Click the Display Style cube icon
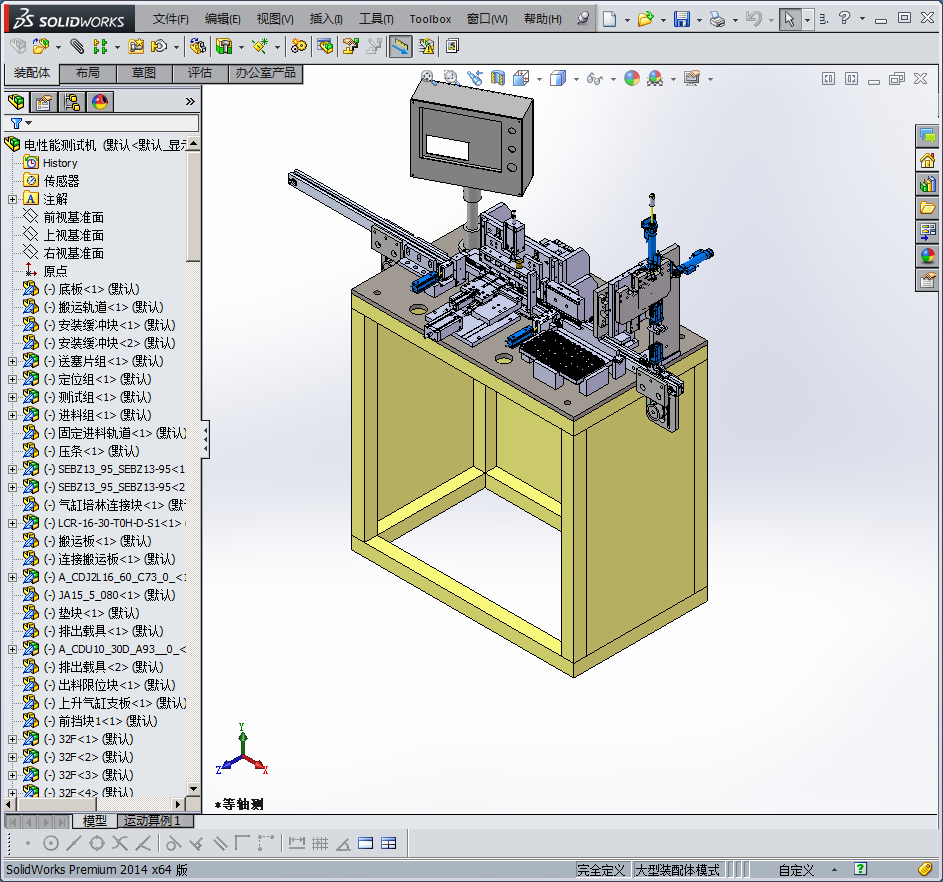 558,78
